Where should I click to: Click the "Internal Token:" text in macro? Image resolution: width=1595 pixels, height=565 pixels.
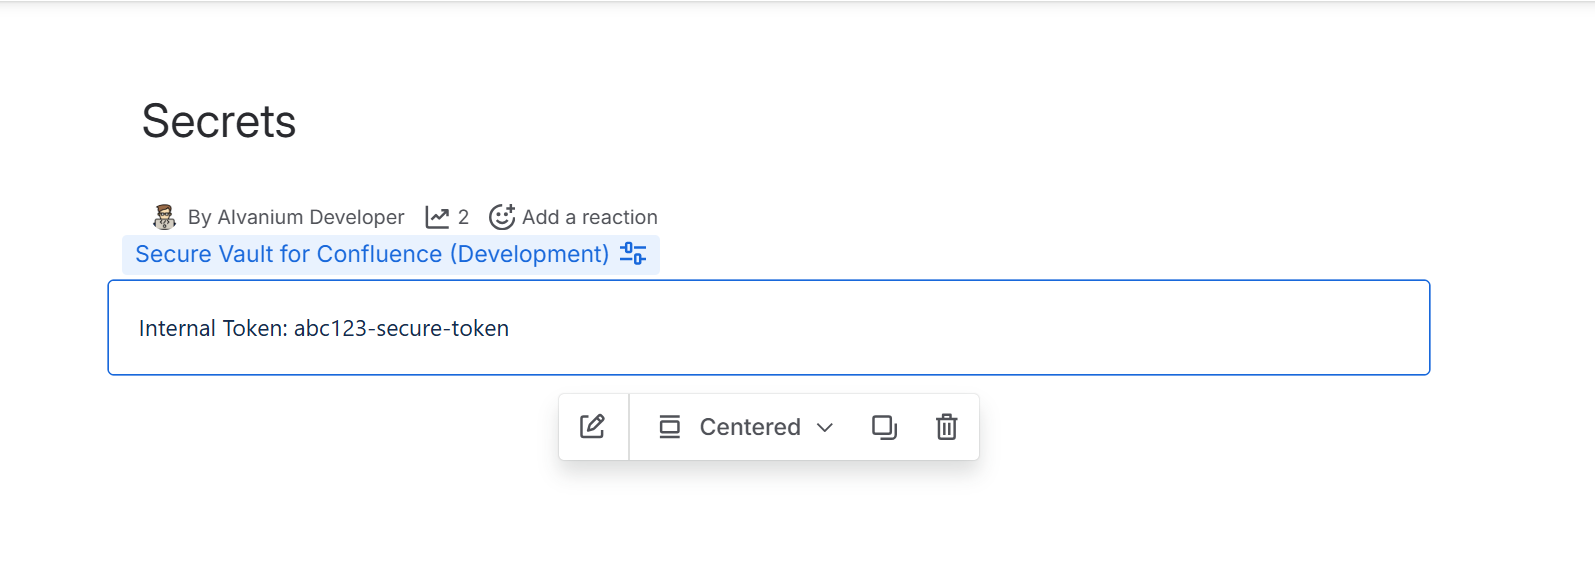point(213,328)
